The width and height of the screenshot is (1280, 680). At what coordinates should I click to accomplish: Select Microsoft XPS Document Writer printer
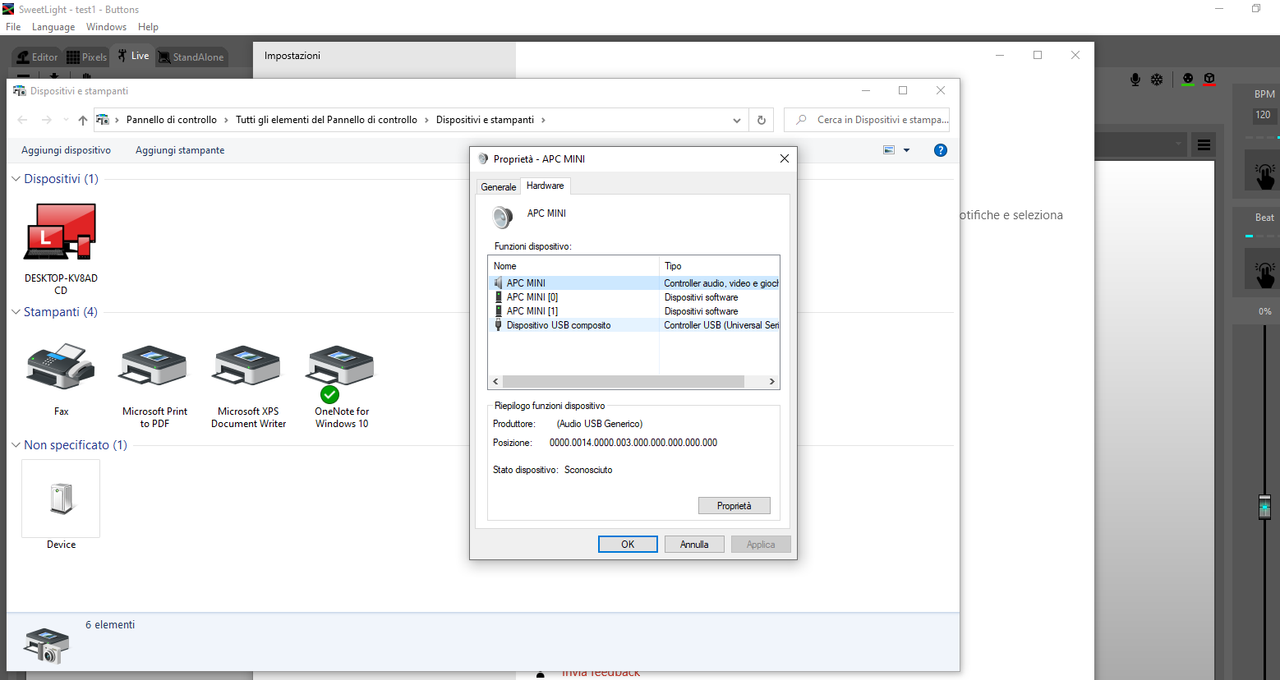pyautogui.click(x=248, y=386)
